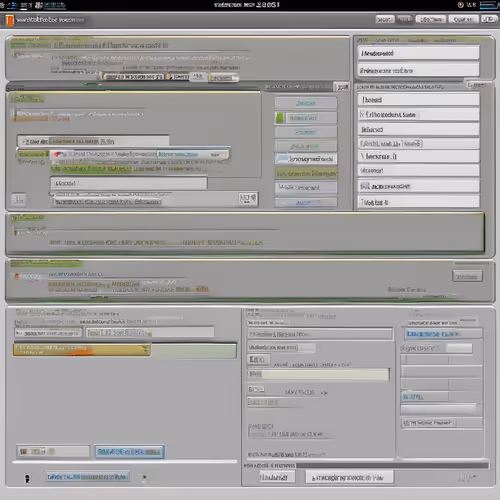Click the olive highlighted button in middle column
The height and width of the screenshot is (500, 500).
click(x=306, y=174)
